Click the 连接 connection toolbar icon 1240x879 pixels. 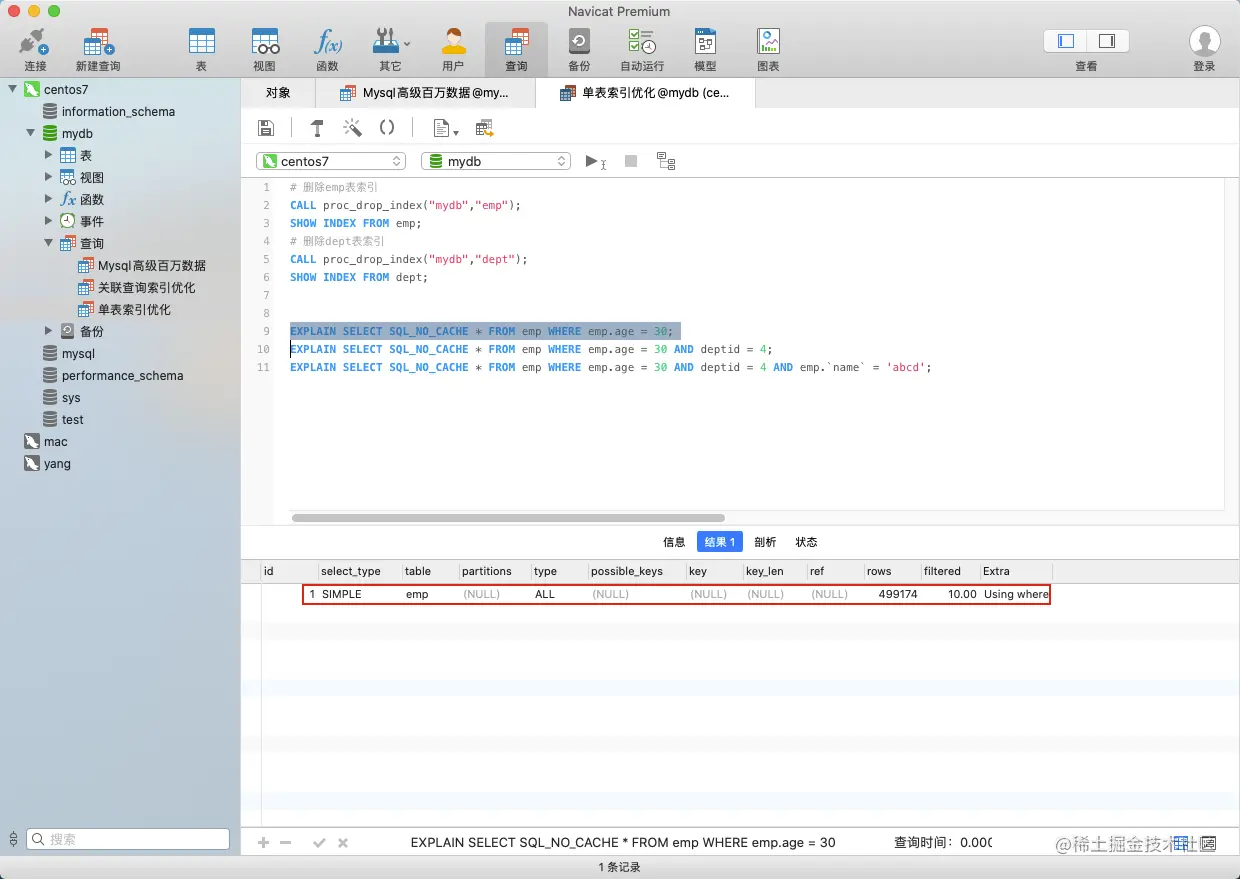coord(35,42)
